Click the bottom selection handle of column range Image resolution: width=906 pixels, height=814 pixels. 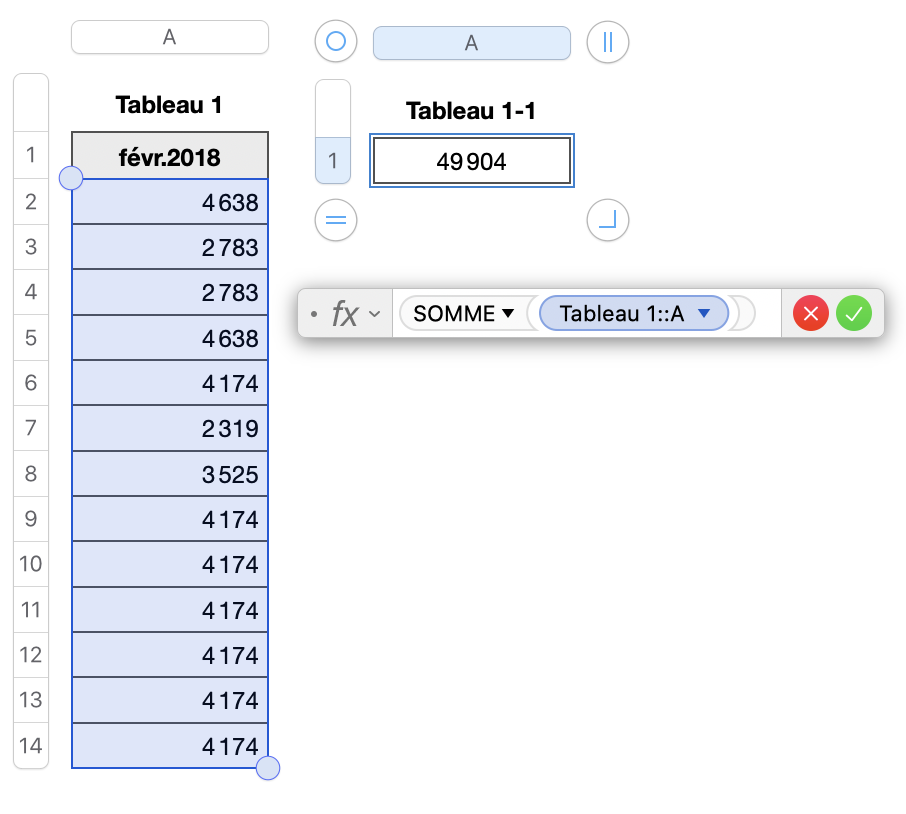[268, 768]
